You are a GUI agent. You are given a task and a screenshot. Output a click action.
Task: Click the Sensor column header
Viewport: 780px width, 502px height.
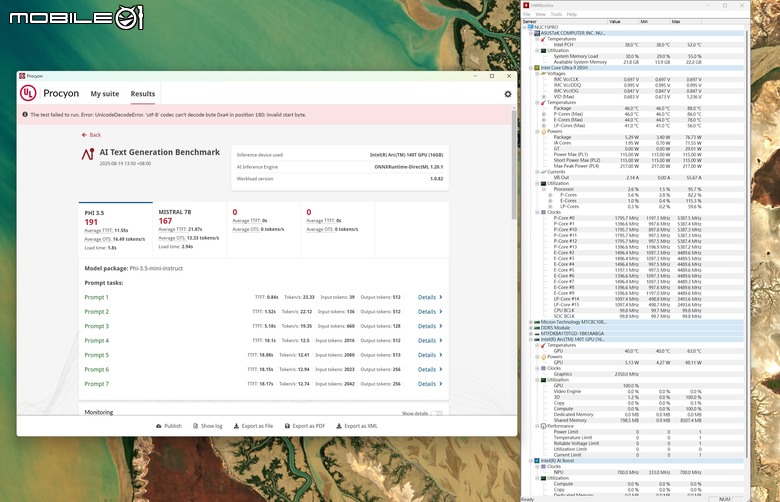(x=565, y=22)
